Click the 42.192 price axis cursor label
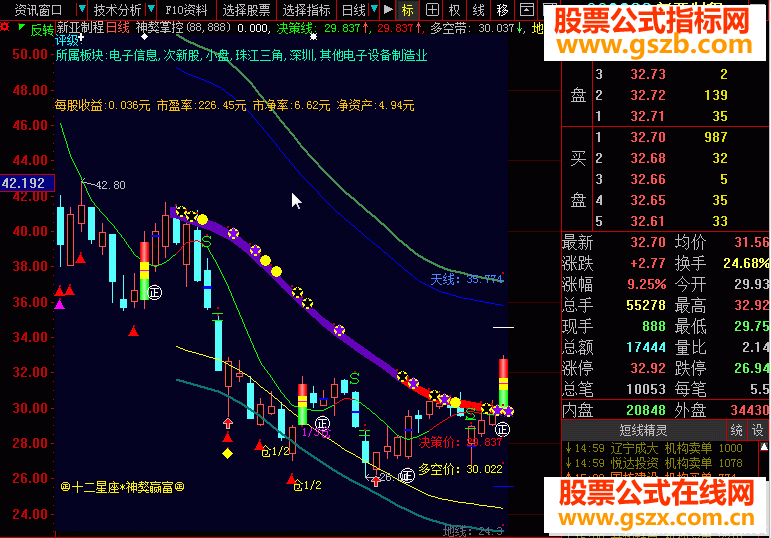771x538 pixels. 27,183
